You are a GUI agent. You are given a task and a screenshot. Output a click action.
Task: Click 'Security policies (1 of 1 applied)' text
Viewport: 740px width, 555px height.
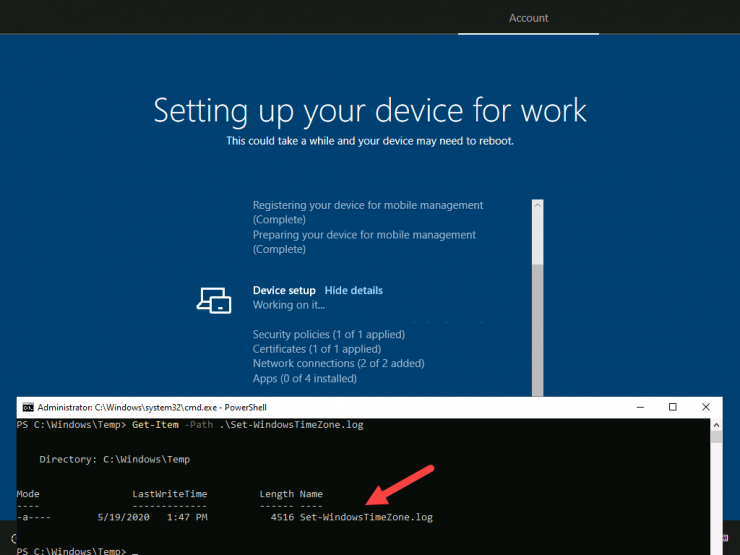point(329,335)
